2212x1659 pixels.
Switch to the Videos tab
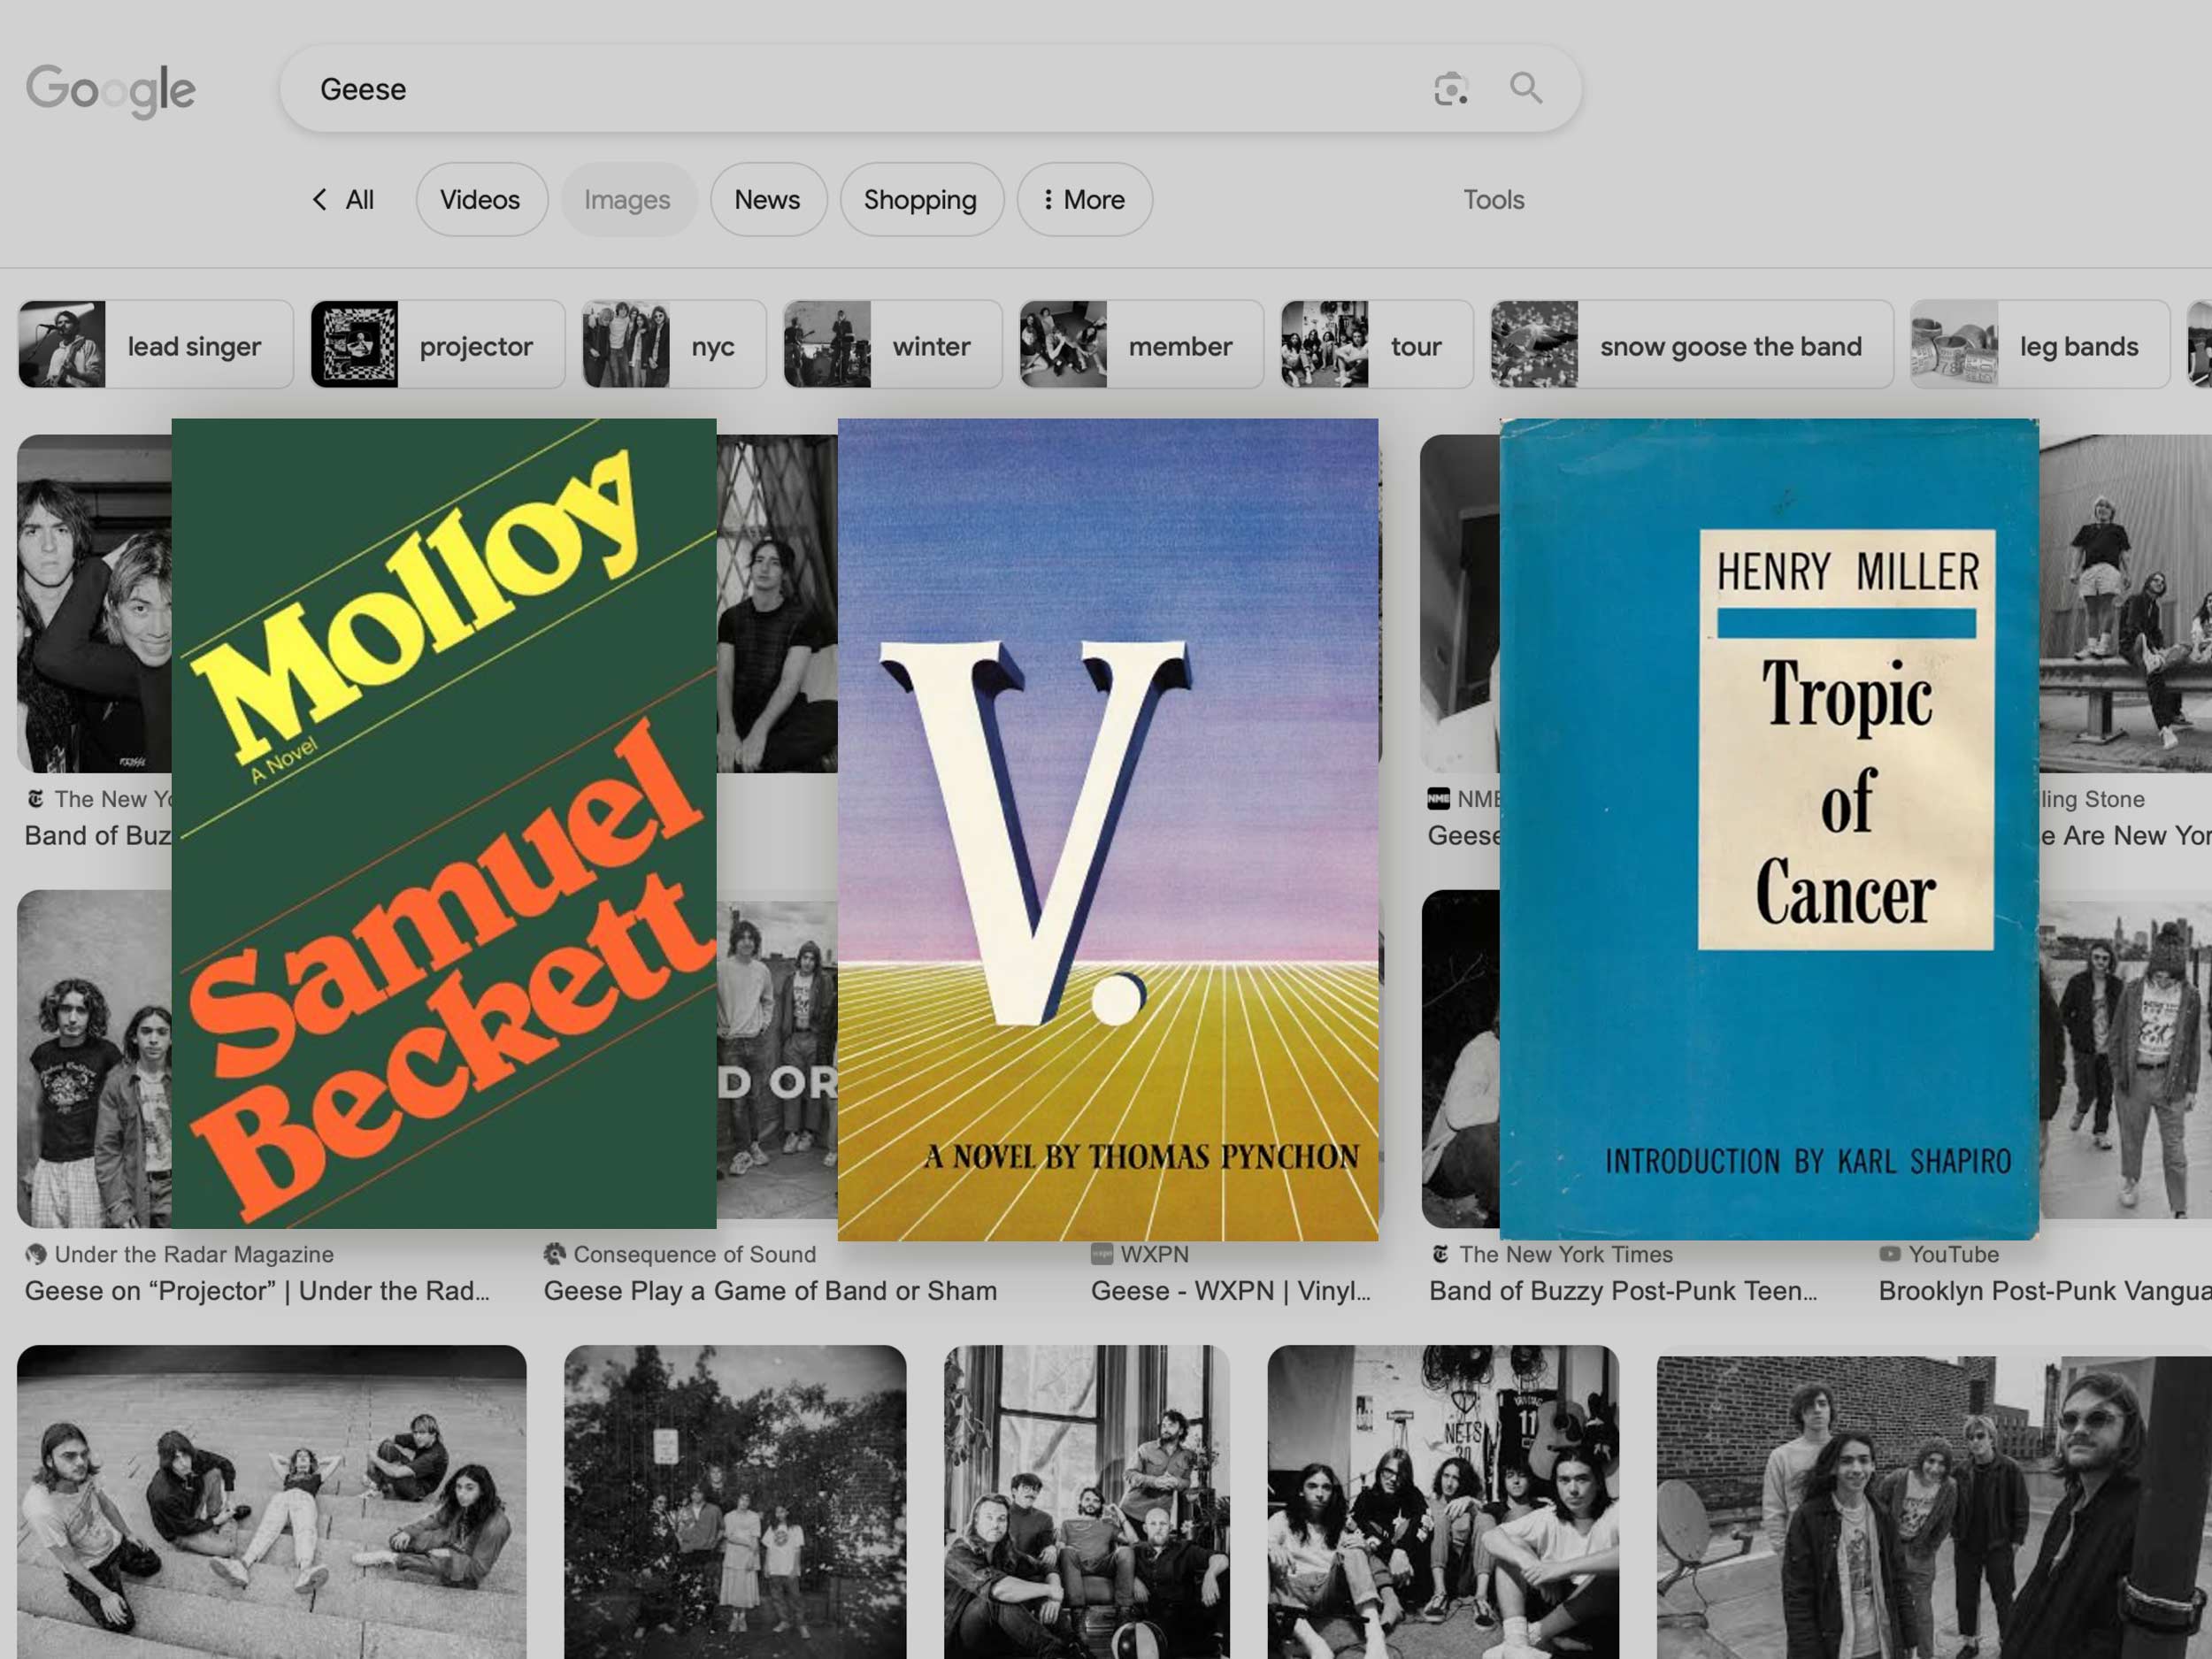[x=481, y=200]
